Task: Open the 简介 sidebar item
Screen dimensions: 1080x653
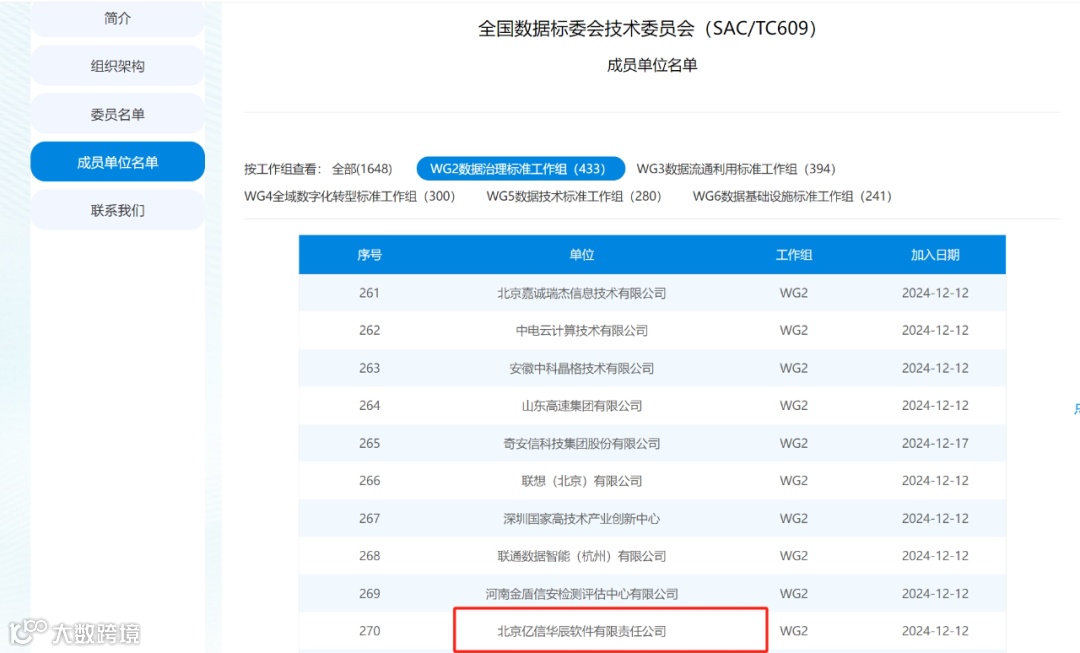Action: tap(117, 19)
